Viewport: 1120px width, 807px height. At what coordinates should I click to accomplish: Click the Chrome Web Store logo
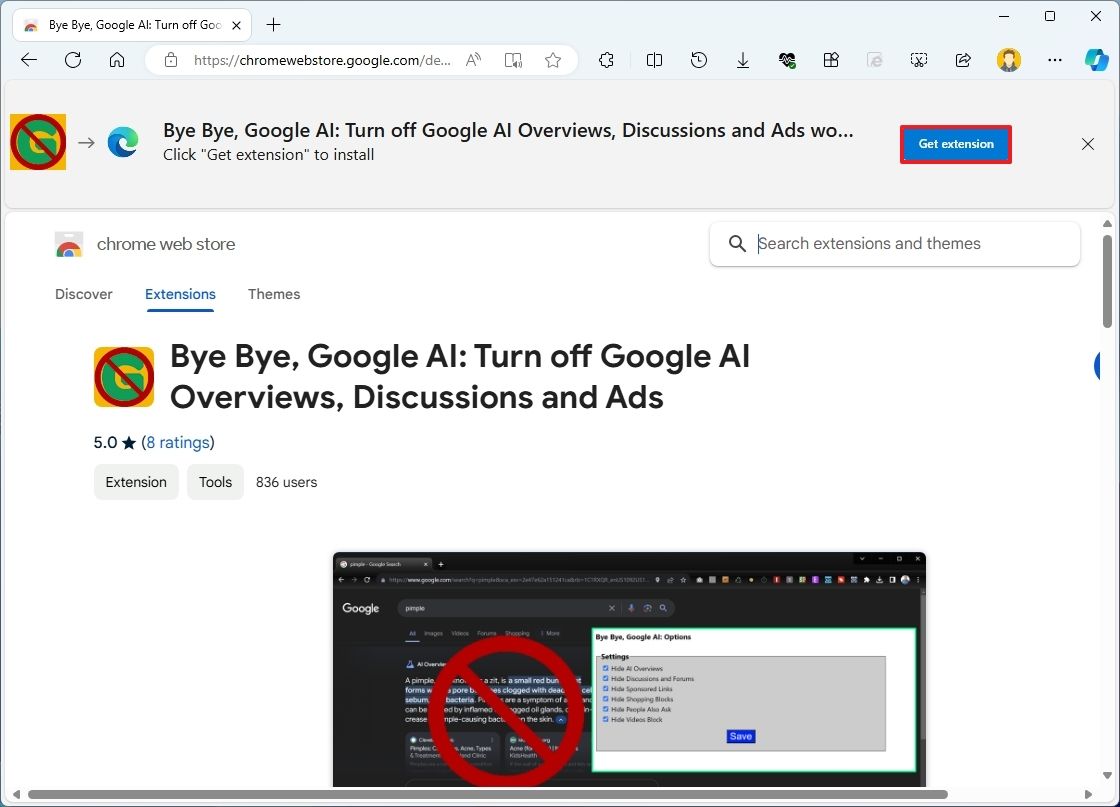(x=68, y=244)
